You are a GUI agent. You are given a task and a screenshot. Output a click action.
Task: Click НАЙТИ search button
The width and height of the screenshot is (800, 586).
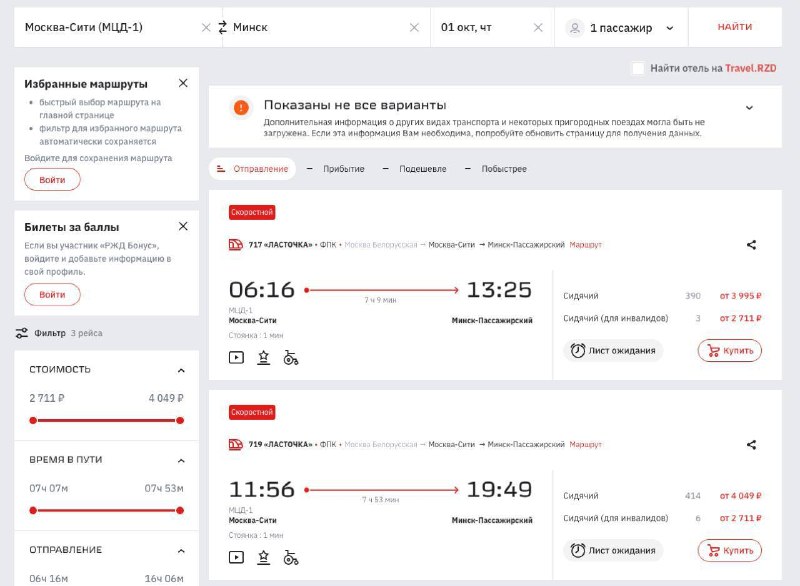(735, 27)
